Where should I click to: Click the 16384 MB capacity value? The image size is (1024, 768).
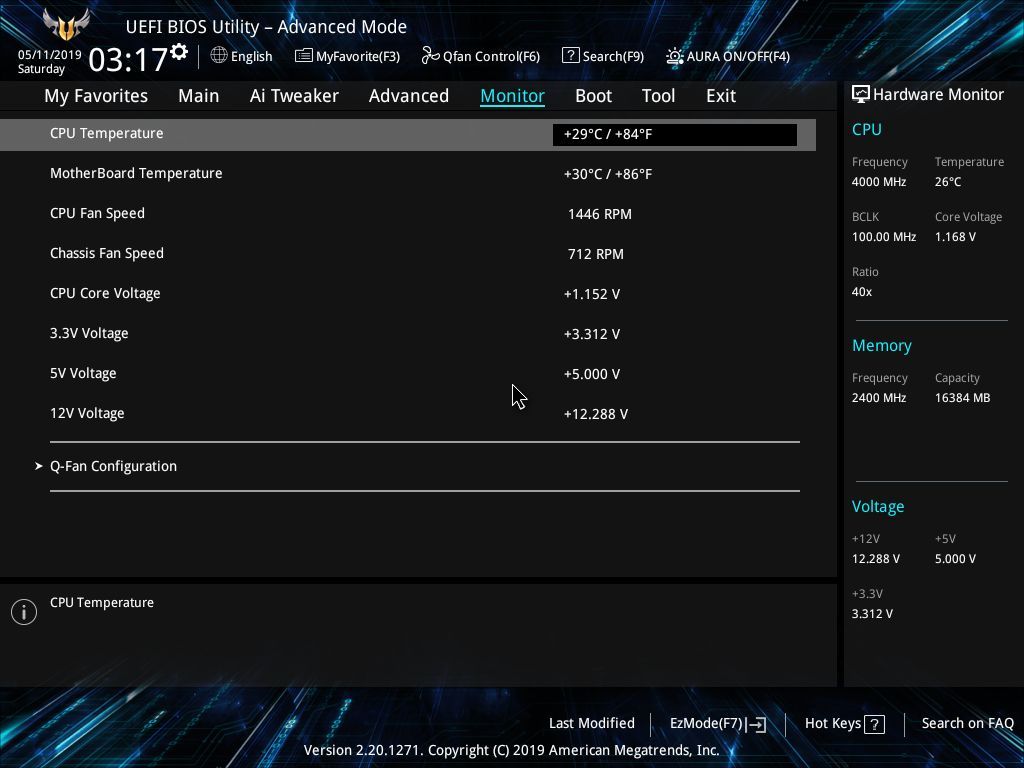coord(963,398)
